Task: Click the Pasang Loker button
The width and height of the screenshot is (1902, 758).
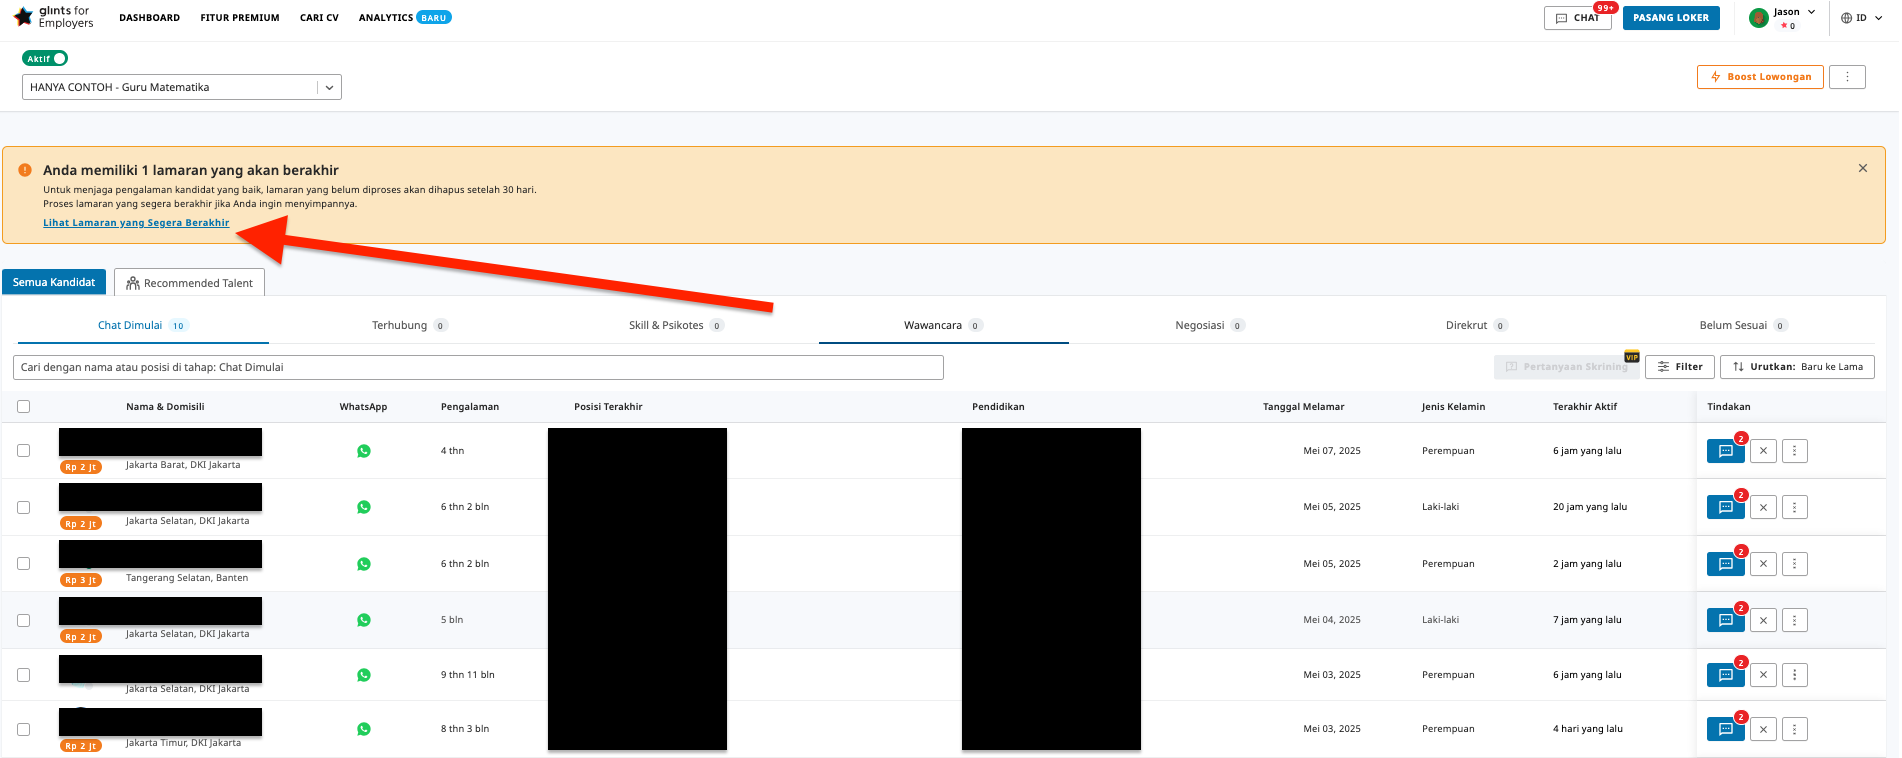Action: click(x=1671, y=18)
